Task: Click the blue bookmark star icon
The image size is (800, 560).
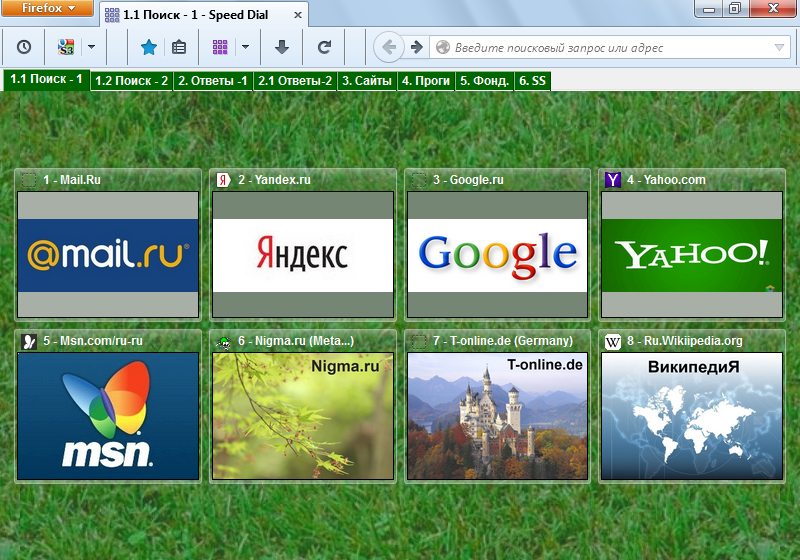Action: (149, 47)
